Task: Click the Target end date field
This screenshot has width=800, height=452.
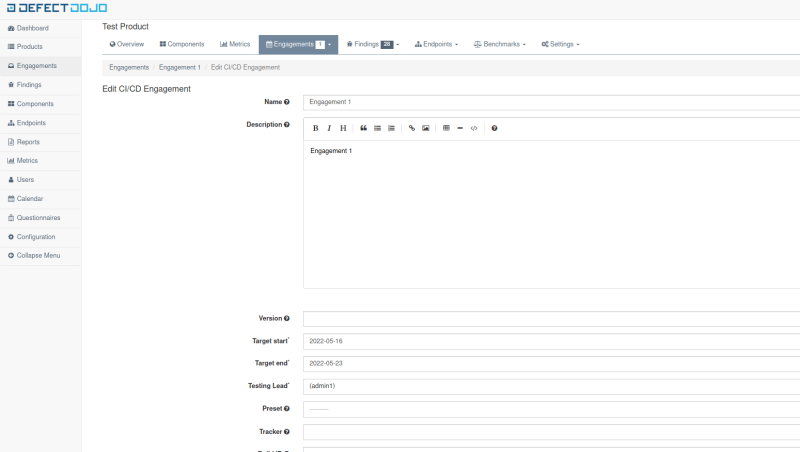Action: (552, 364)
